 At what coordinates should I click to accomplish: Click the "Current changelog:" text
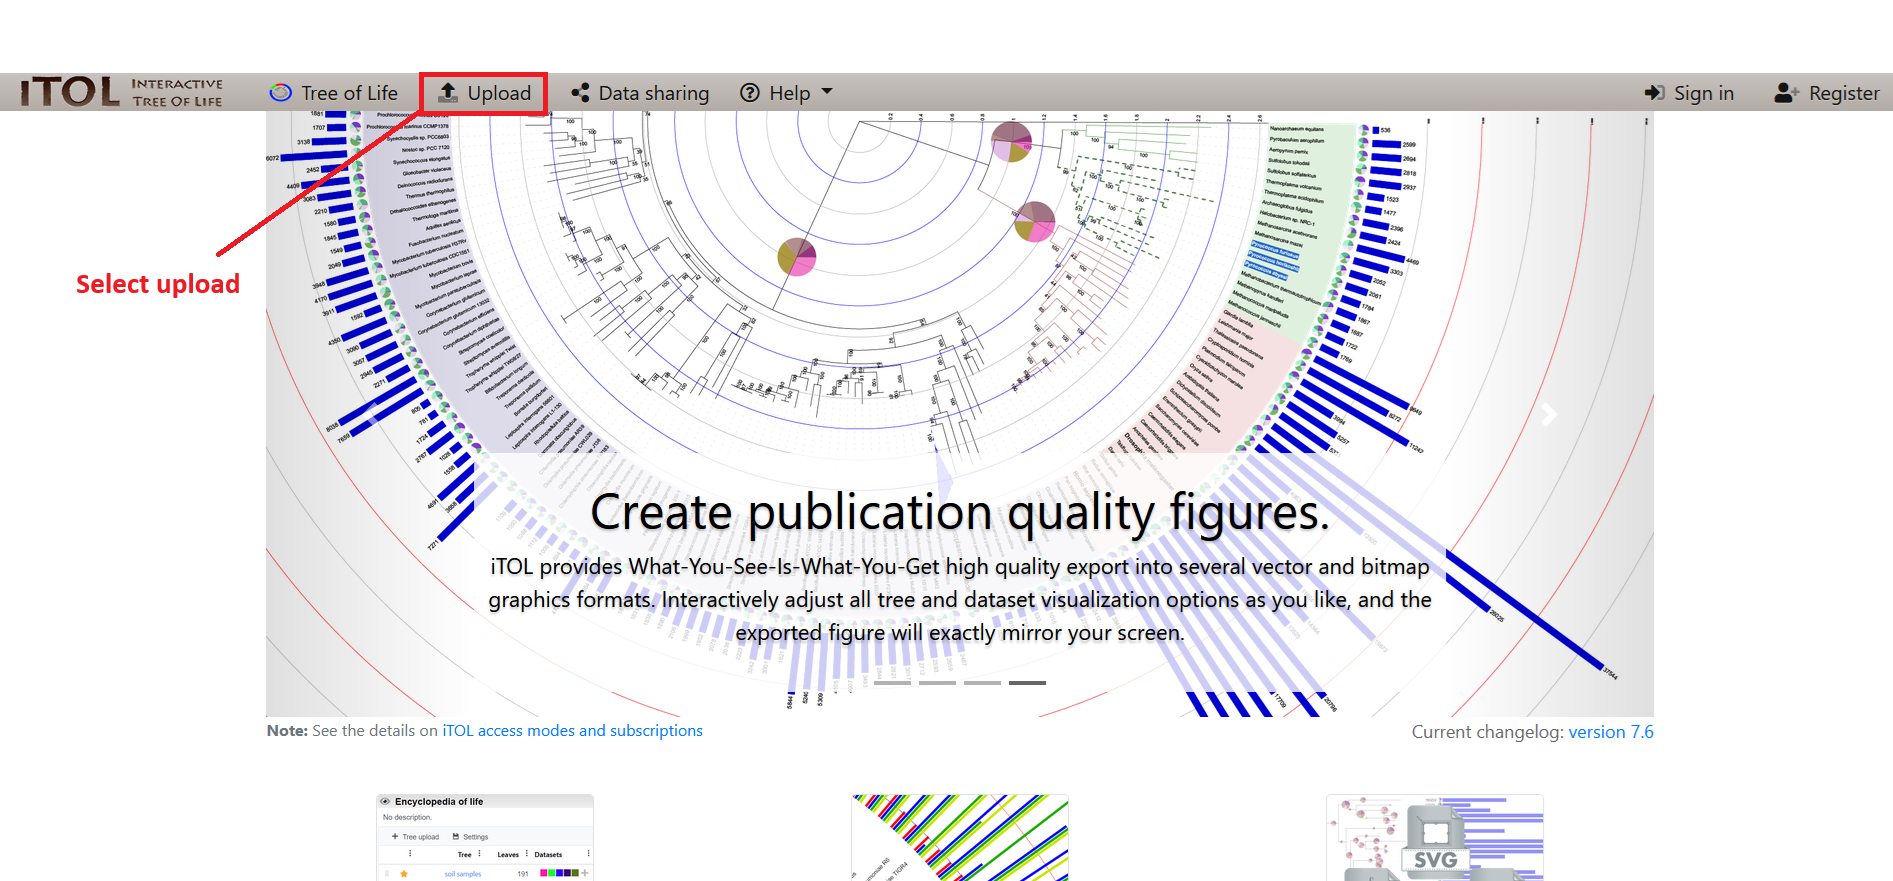pyautogui.click(x=1487, y=732)
